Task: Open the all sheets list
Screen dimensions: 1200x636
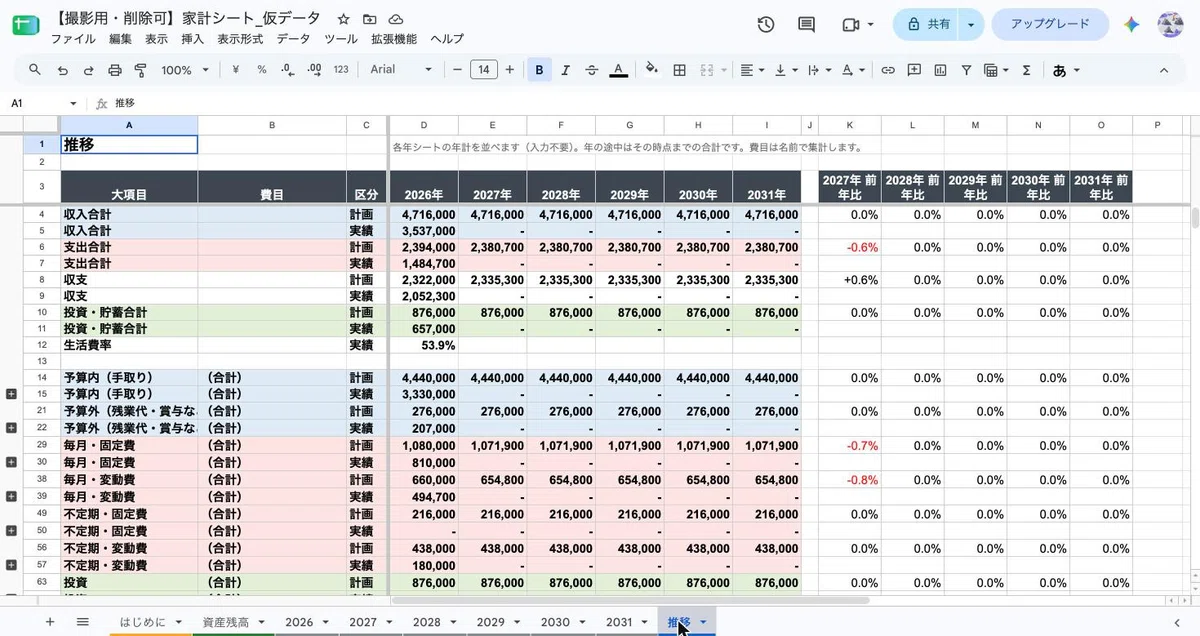Action: click(83, 622)
